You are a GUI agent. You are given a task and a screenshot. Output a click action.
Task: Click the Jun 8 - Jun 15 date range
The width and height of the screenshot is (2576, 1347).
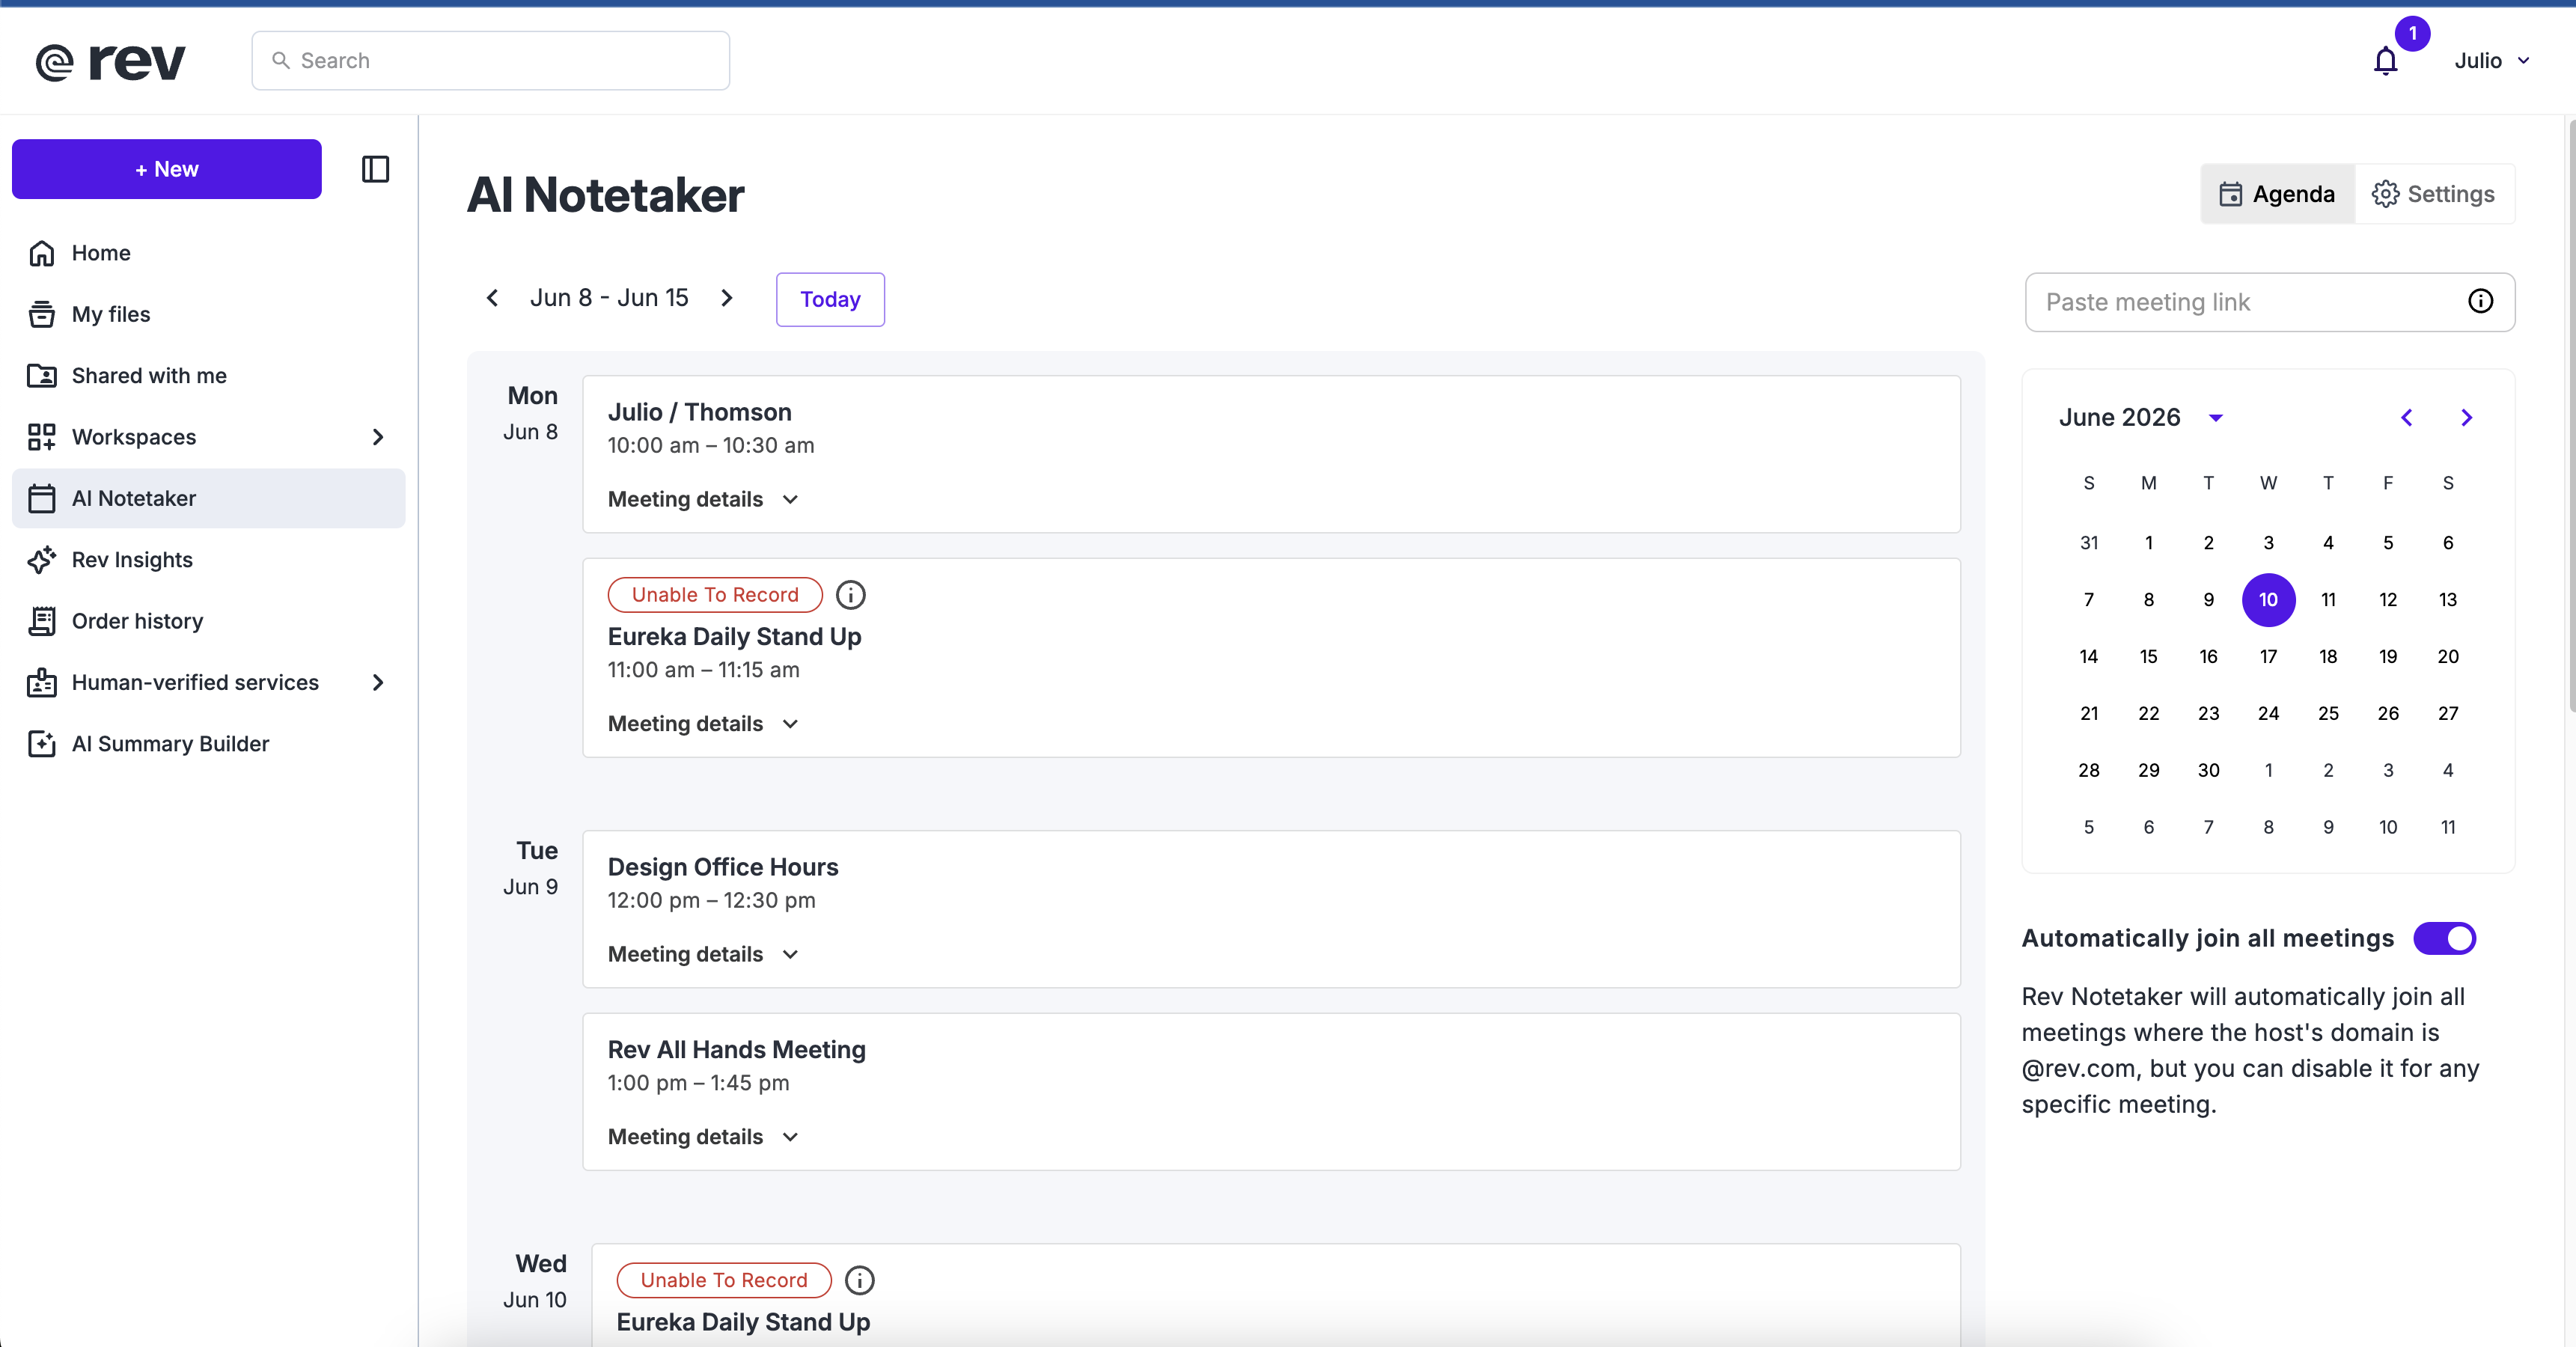click(x=609, y=298)
